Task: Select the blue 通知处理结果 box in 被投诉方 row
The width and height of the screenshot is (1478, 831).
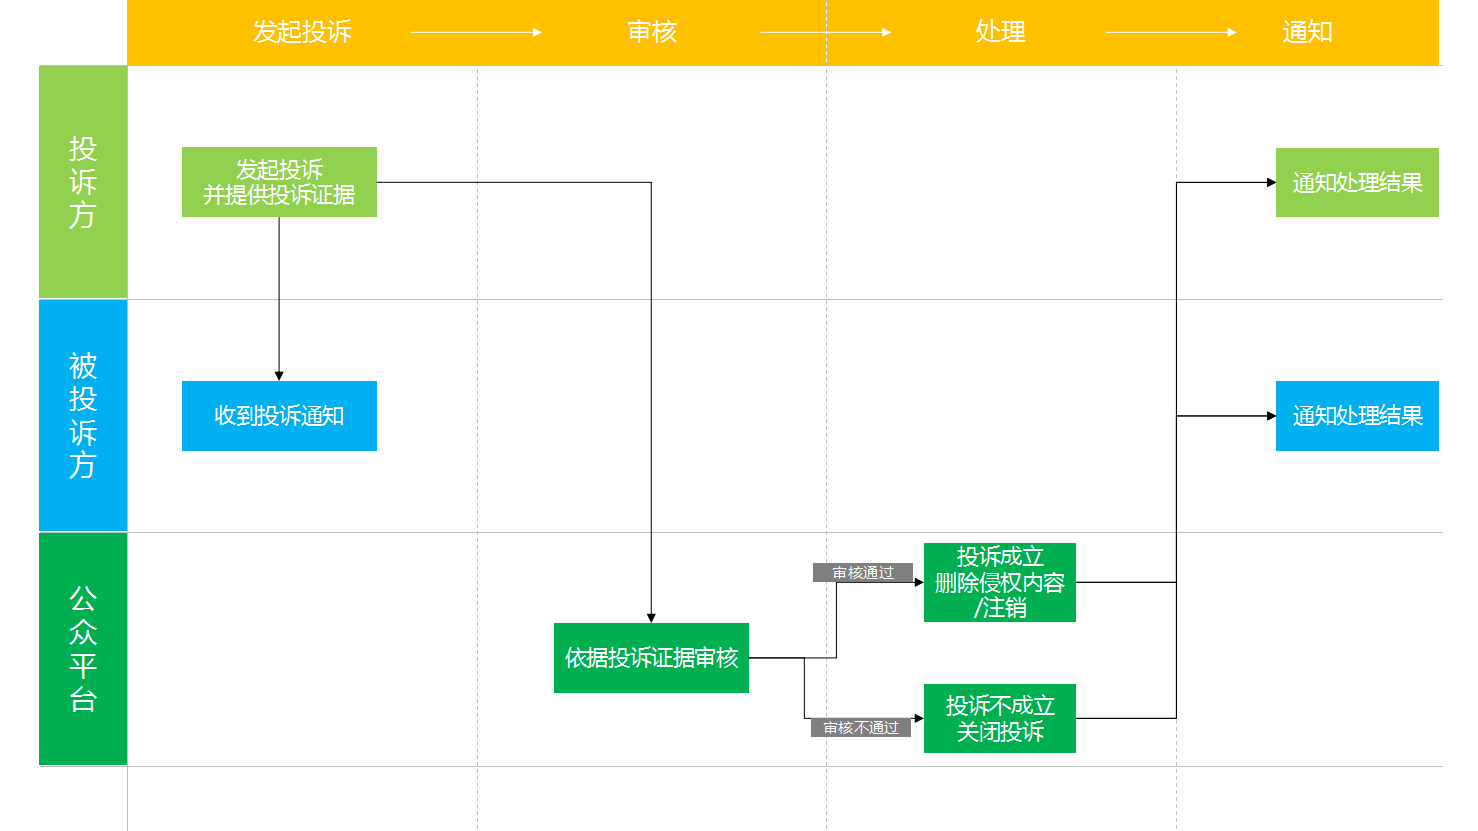Action: point(1357,416)
